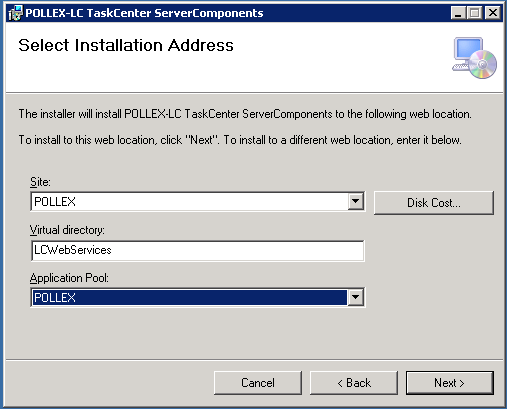Click the installer icon in title bar
Image resolution: width=507 pixels, height=409 pixels.
click(x=15, y=13)
